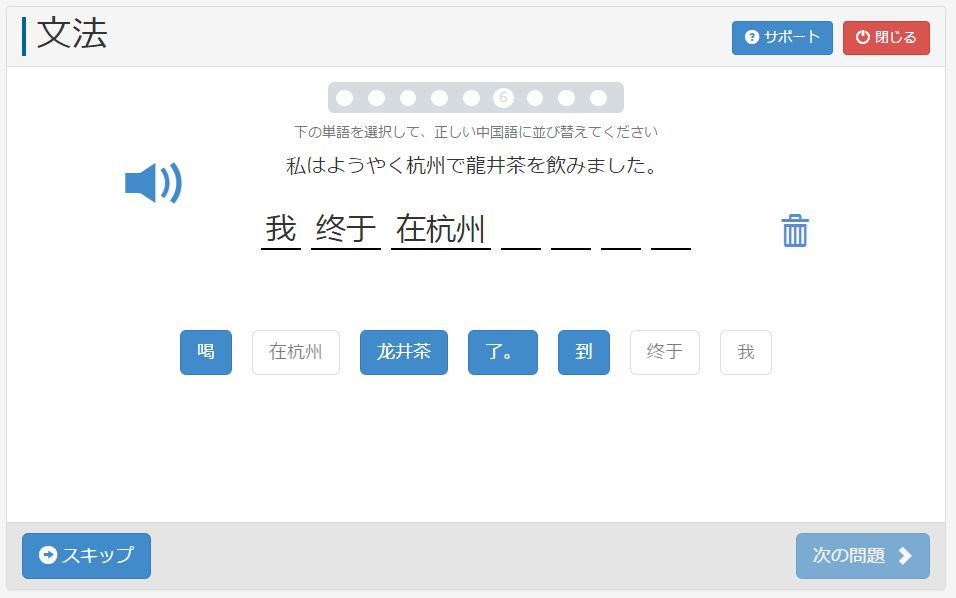Select the word tile 龙井茶
Screen dimensions: 956x598
coord(404,353)
